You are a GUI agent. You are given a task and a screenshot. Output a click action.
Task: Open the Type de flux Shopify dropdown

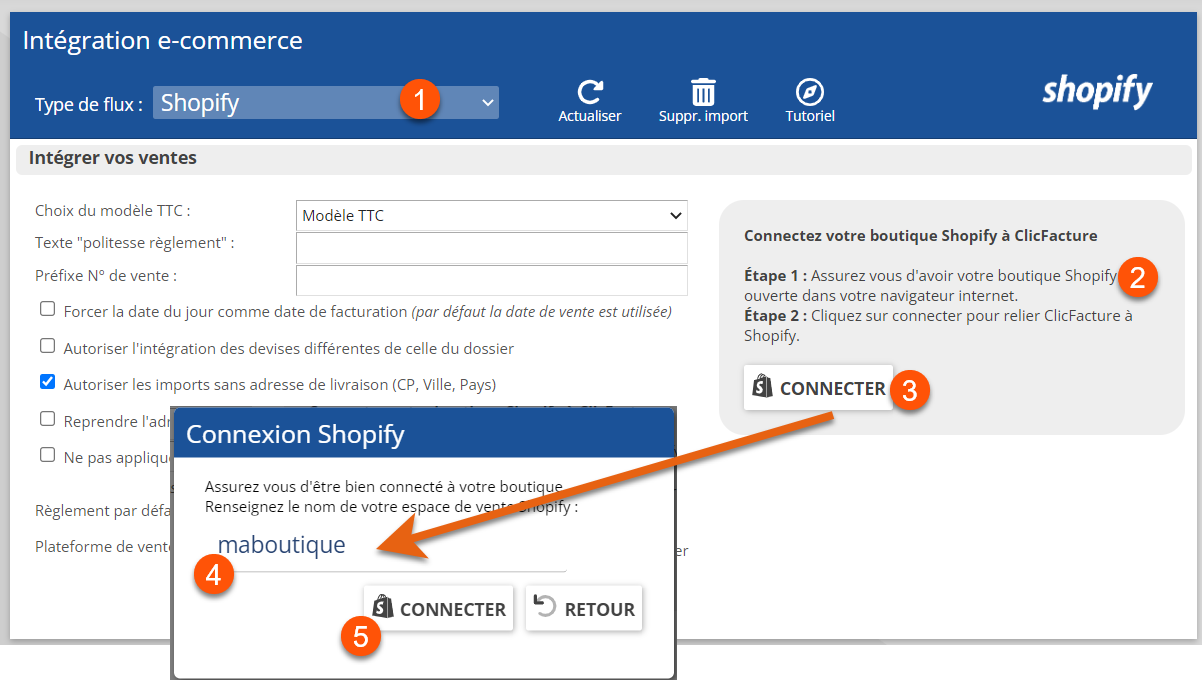coord(326,102)
